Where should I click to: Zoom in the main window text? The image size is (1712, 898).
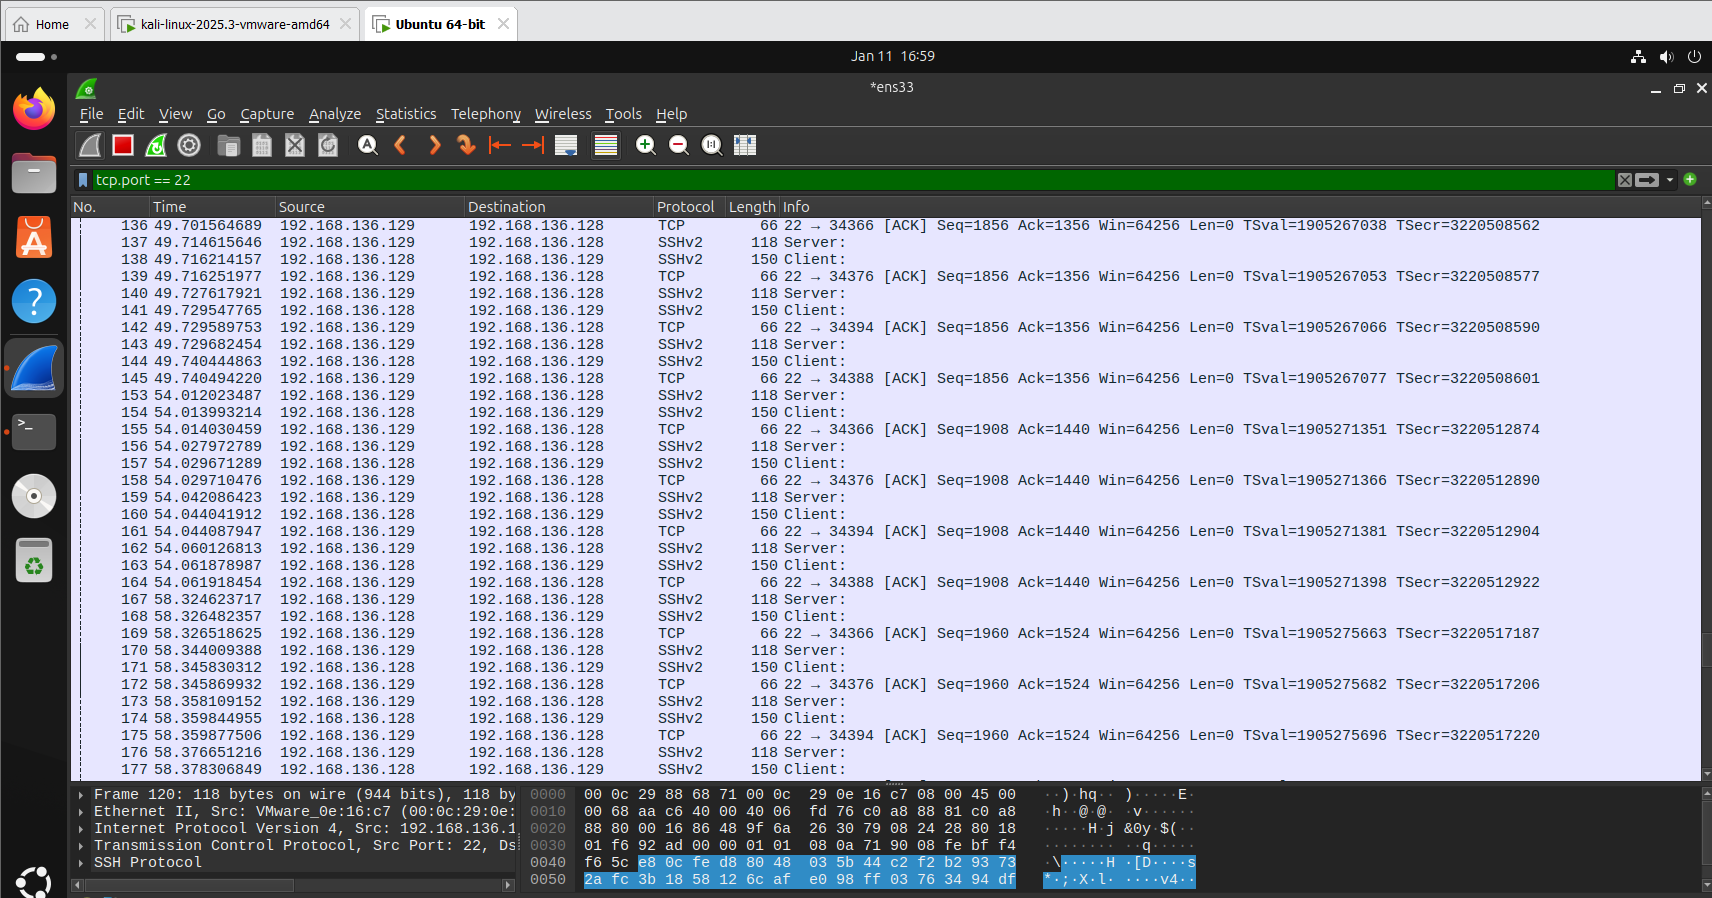click(646, 146)
